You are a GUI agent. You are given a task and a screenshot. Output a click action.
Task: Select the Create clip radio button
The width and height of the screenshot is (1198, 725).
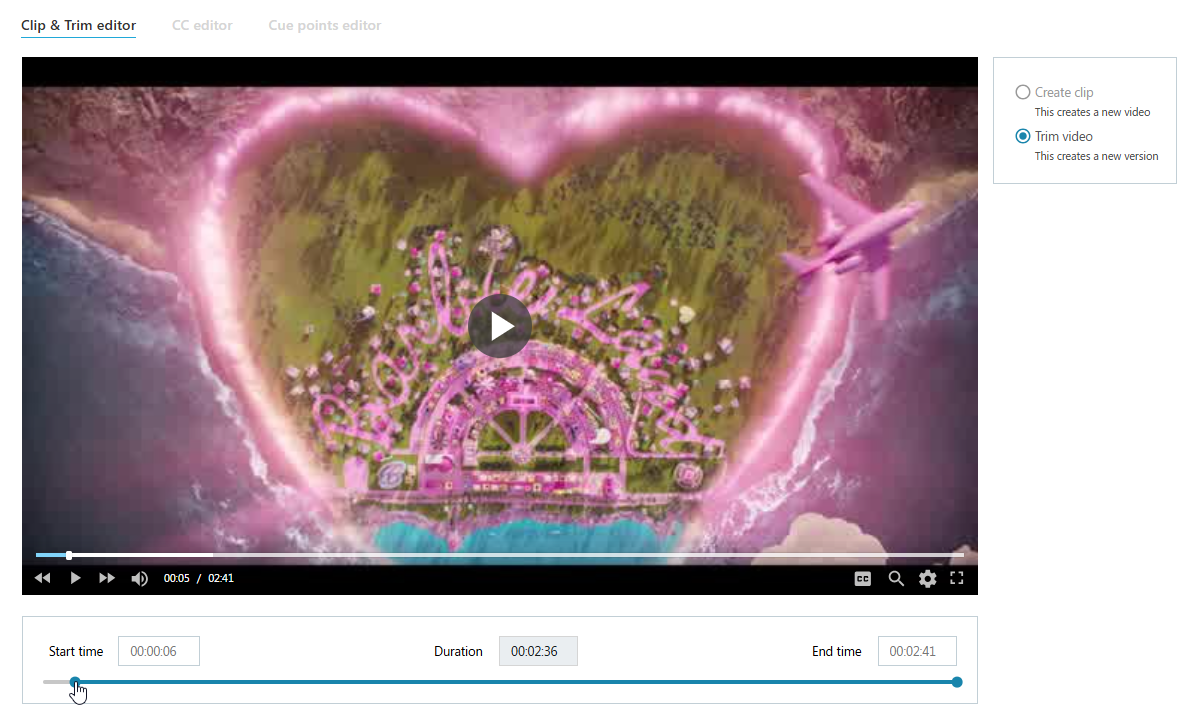1022,92
